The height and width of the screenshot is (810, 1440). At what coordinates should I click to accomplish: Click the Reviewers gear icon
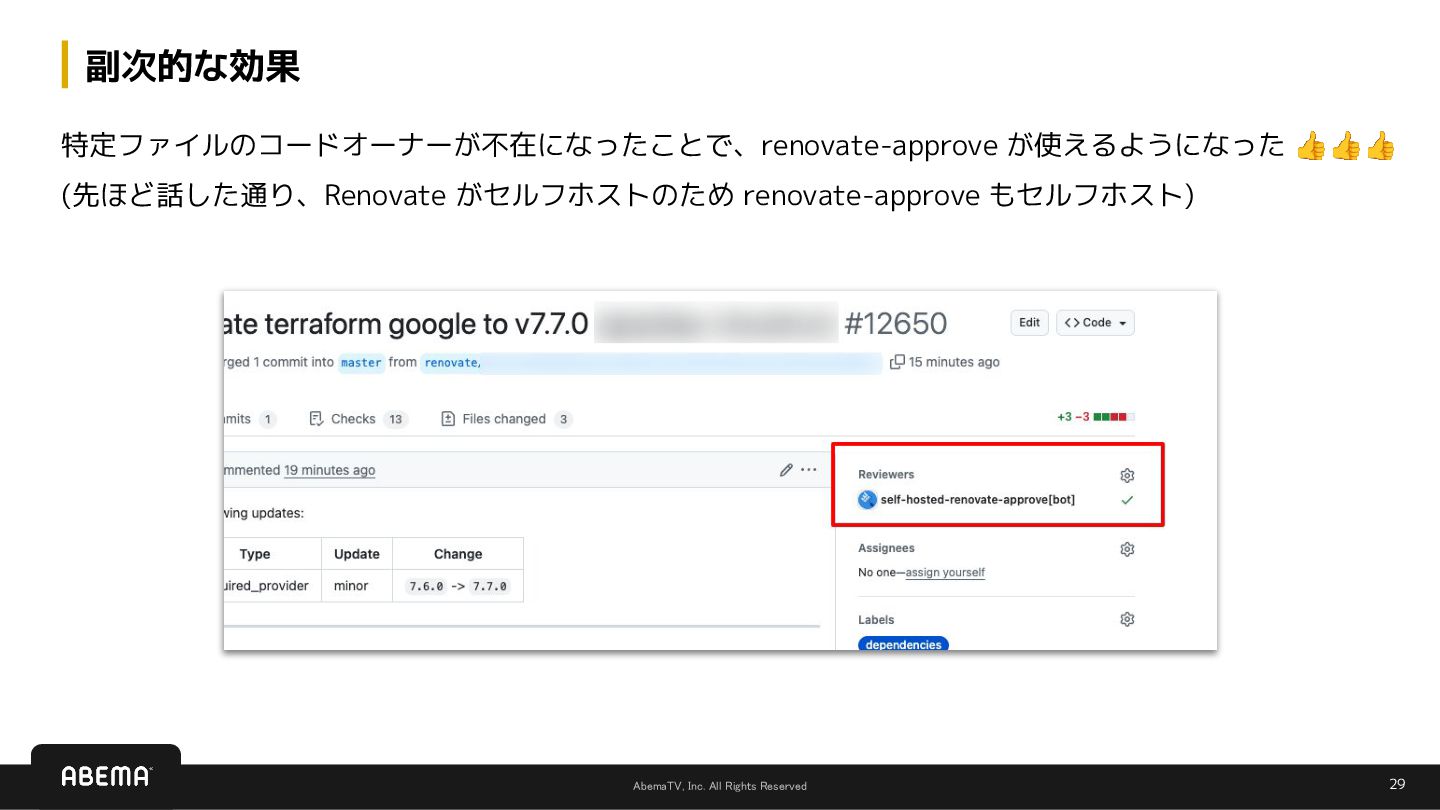tap(1127, 475)
